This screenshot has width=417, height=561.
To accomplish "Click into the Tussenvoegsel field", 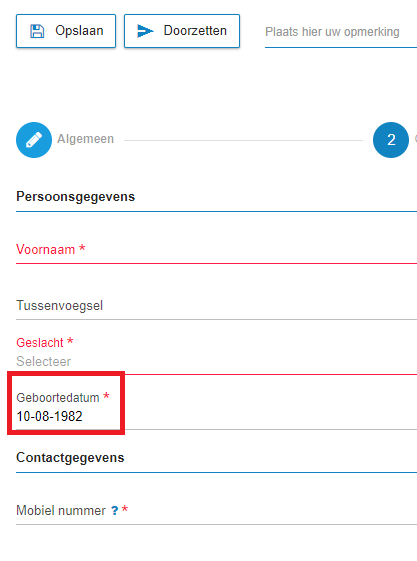I will tap(216, 306).
